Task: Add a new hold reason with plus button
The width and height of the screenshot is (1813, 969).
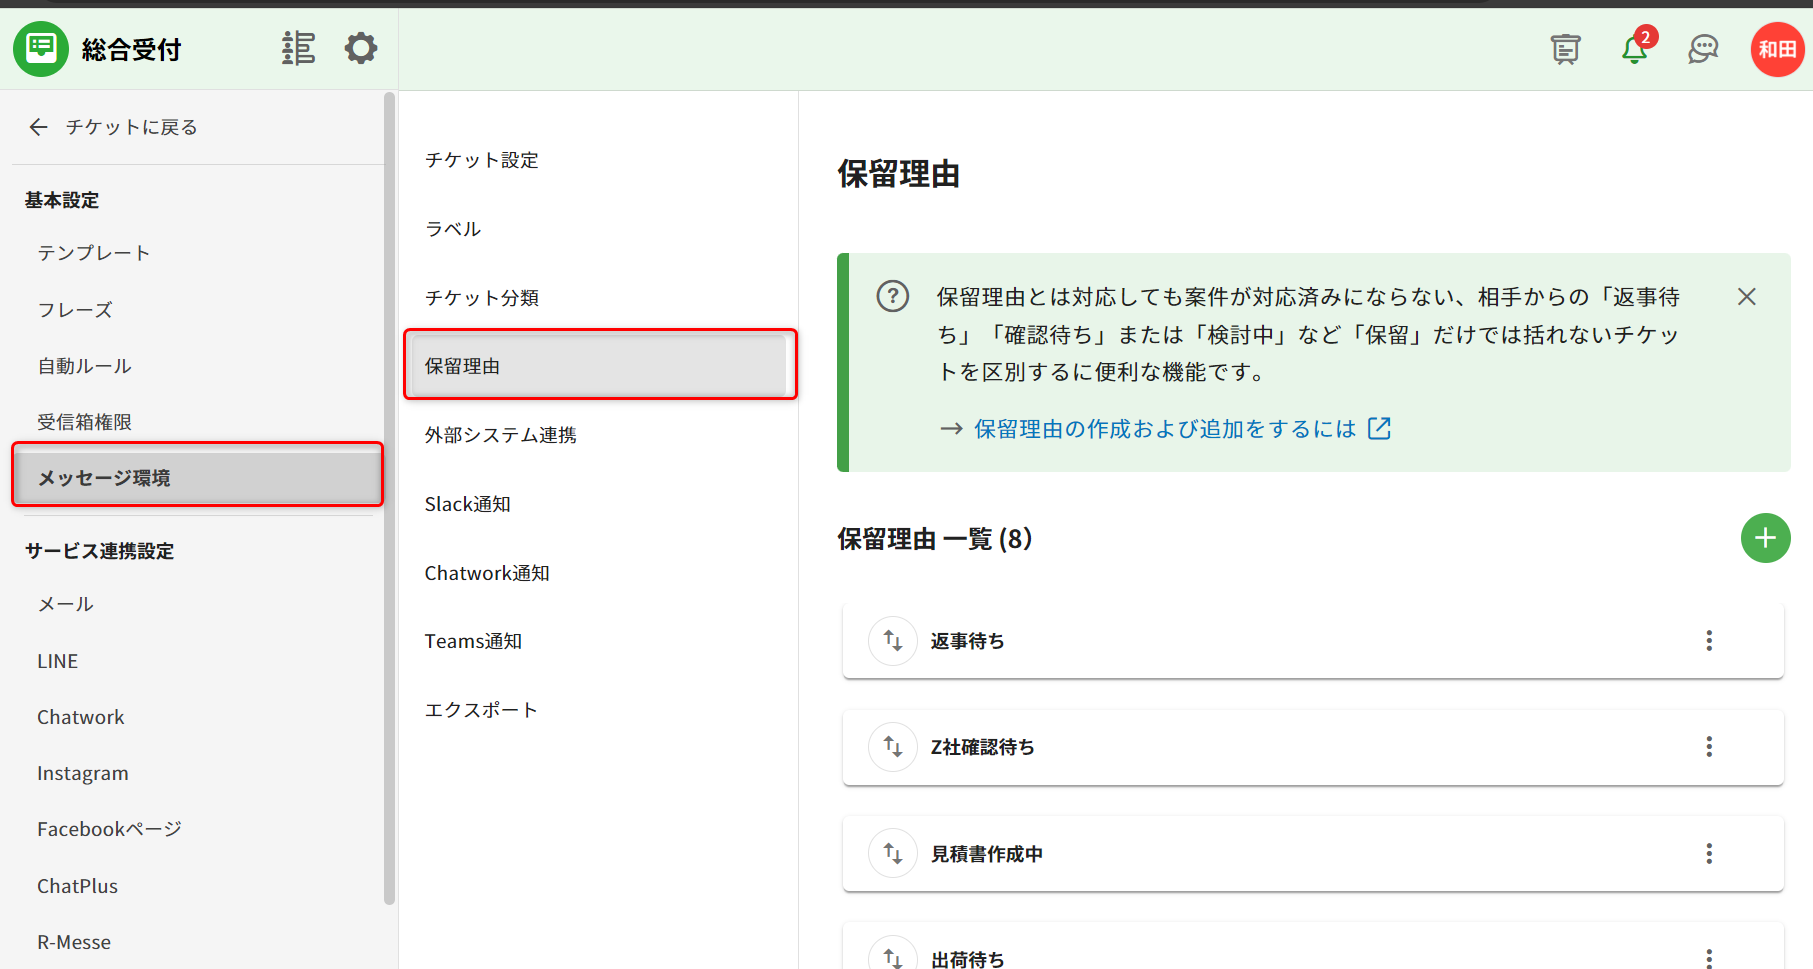Action: pyautogui.click(x=1765, y=538)
